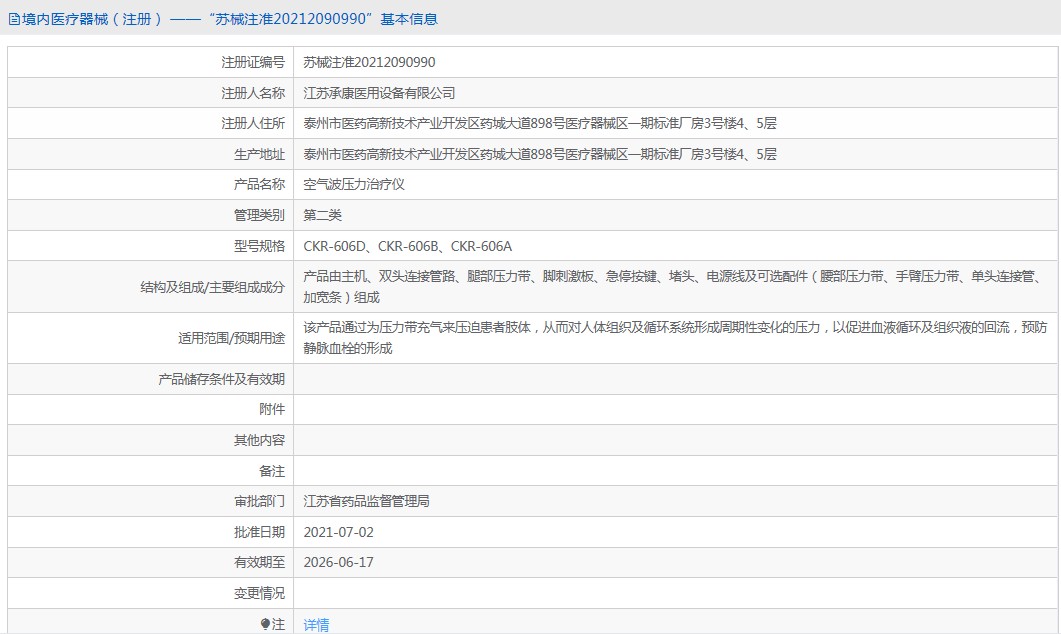Screen dimensions: 1061x634
Task: Click the 结构及组成/主要组成成分 label
Action: 213,287
